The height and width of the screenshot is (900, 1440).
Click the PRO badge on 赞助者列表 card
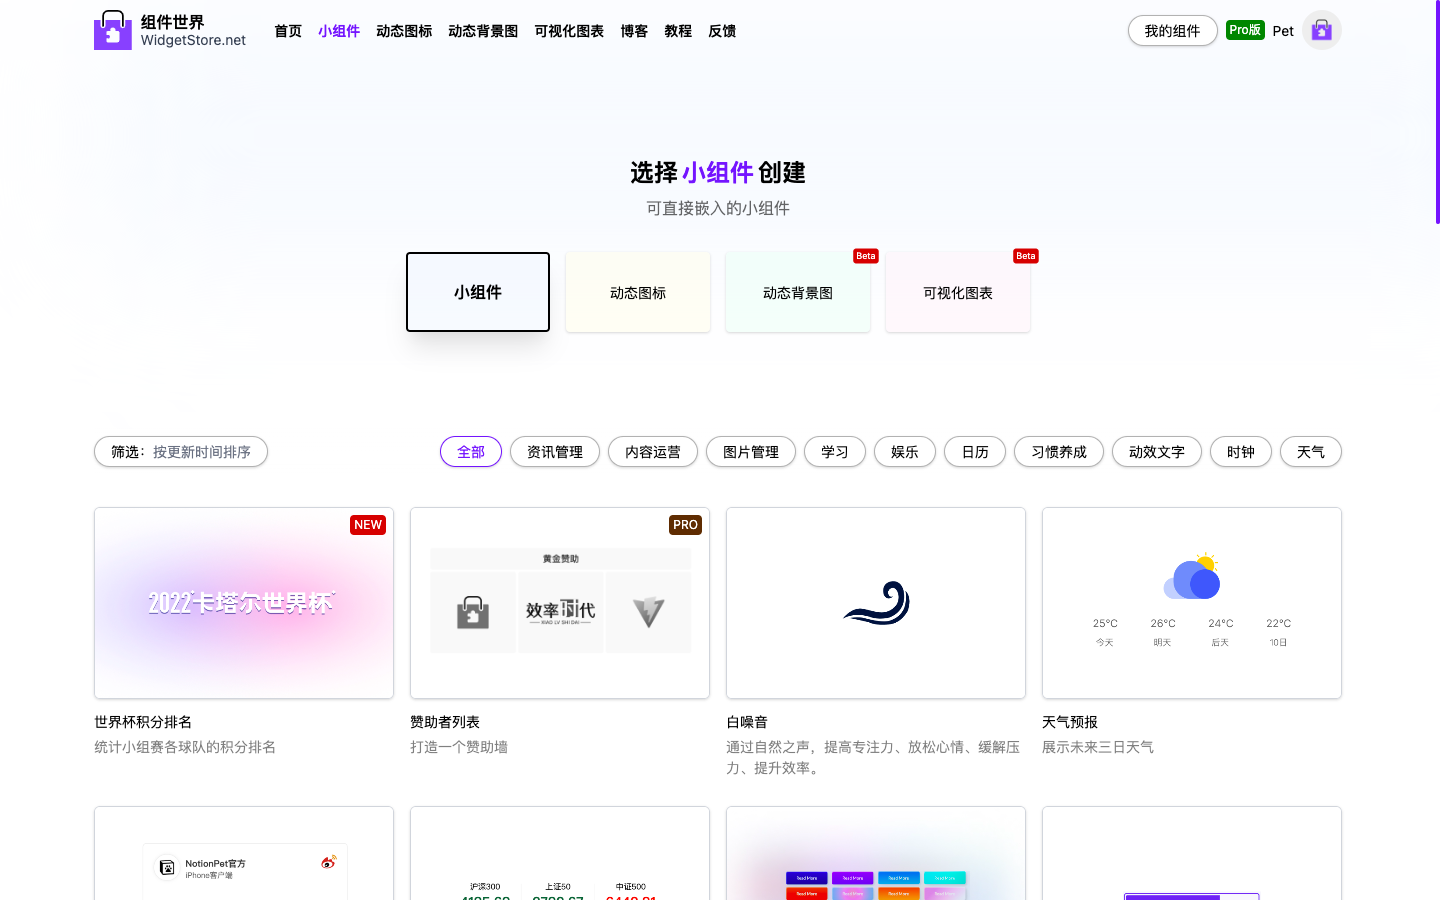click(685, 525)
